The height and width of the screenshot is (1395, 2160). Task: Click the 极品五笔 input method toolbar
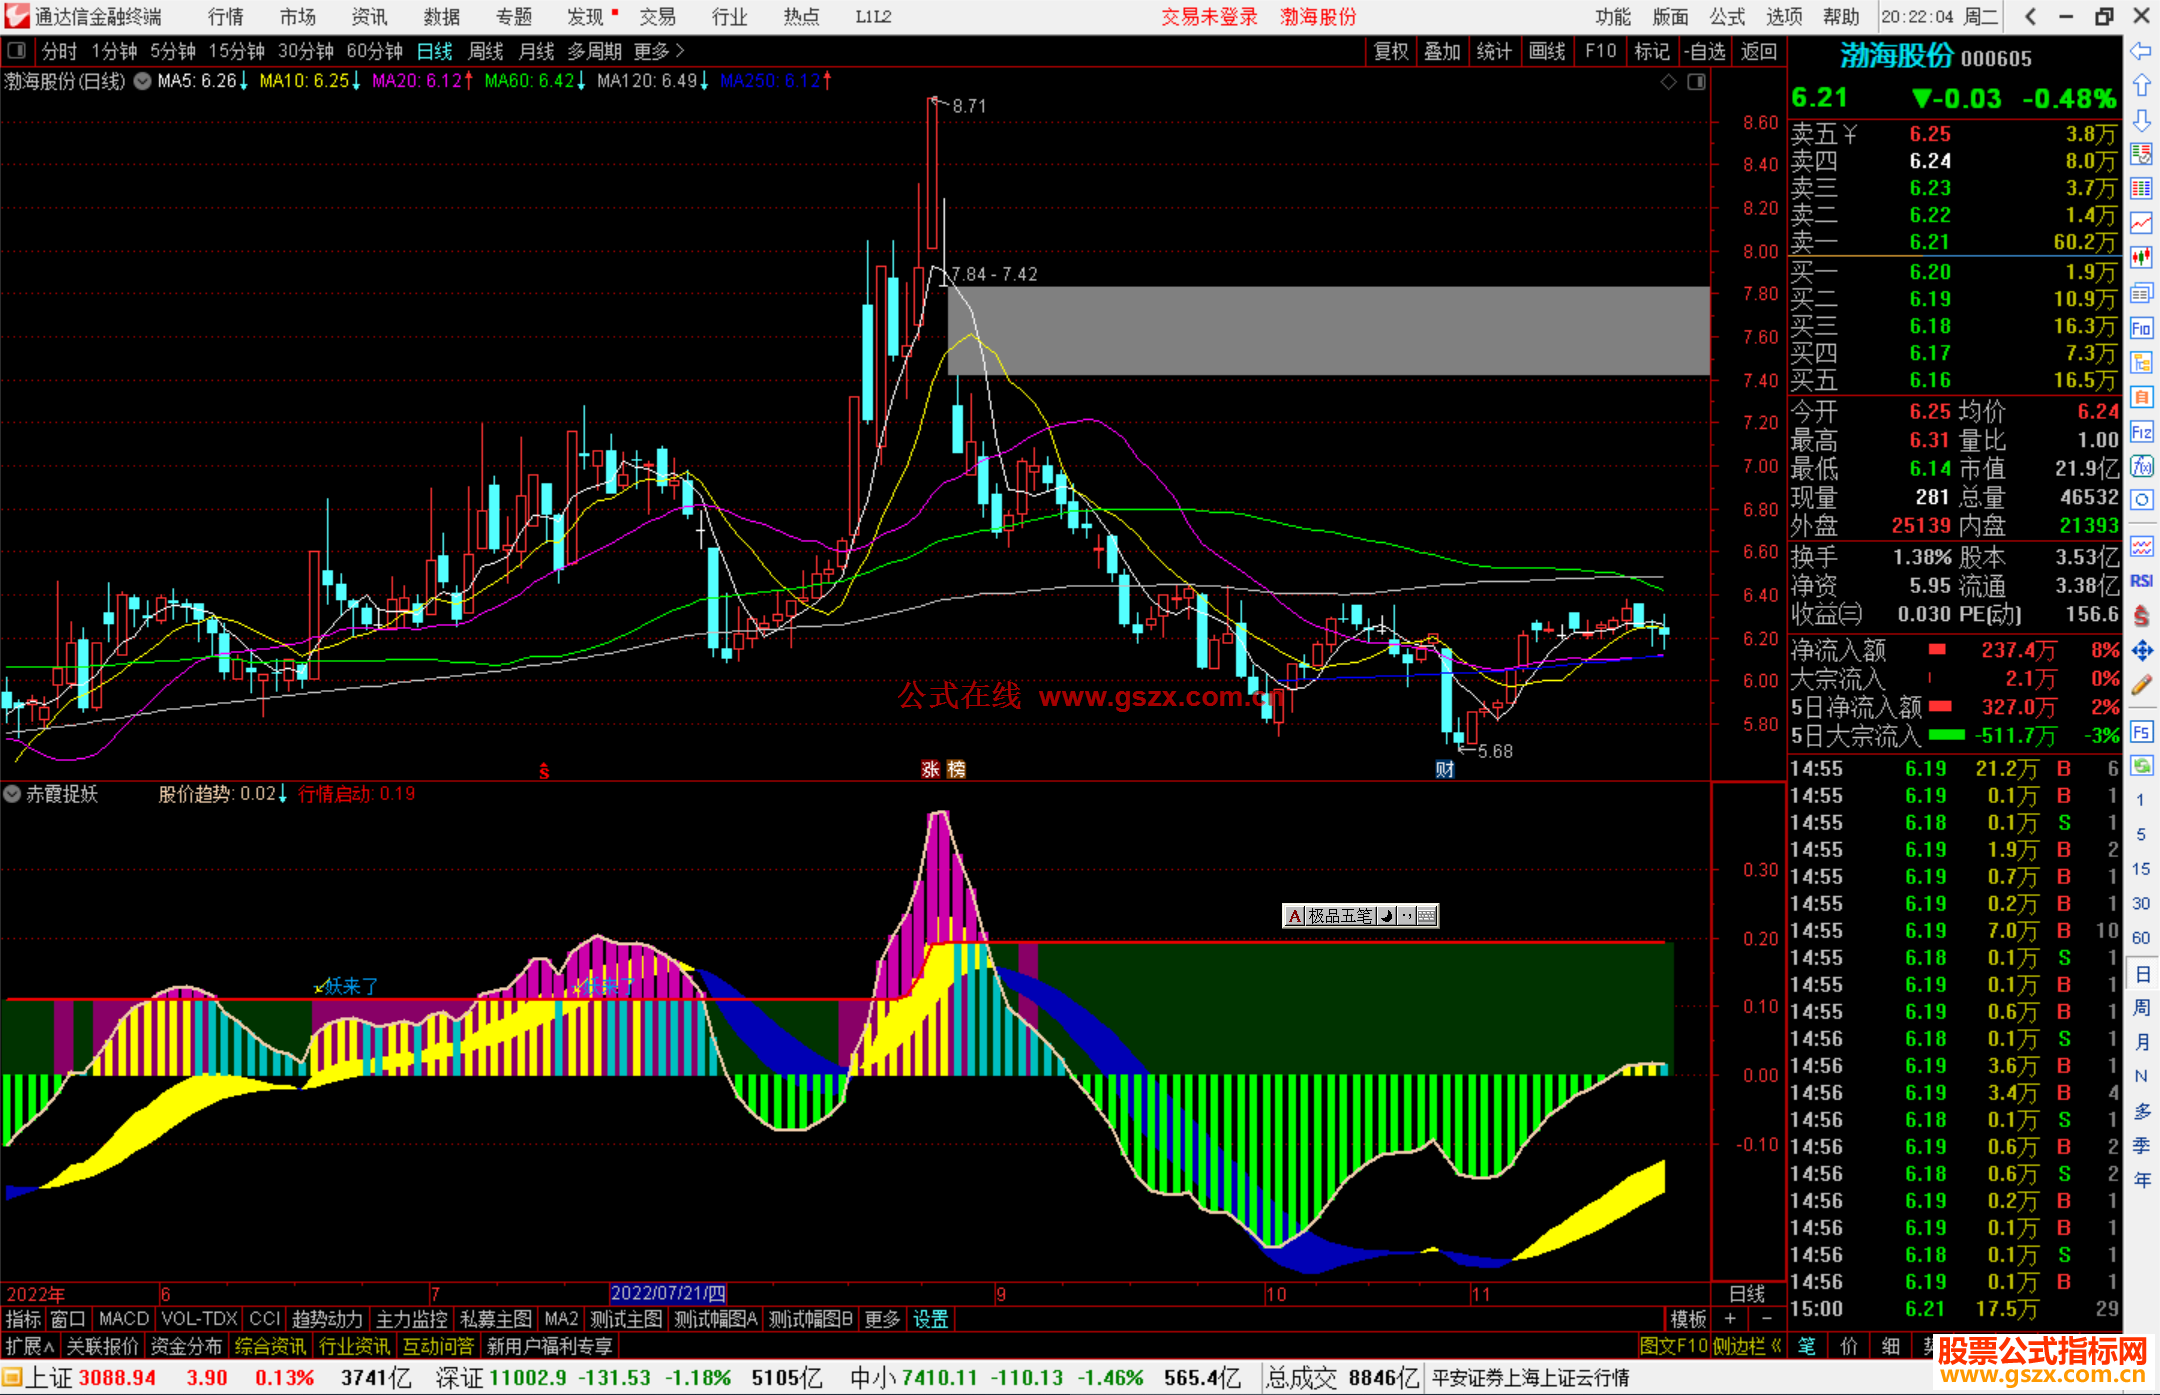point(1360,916)
